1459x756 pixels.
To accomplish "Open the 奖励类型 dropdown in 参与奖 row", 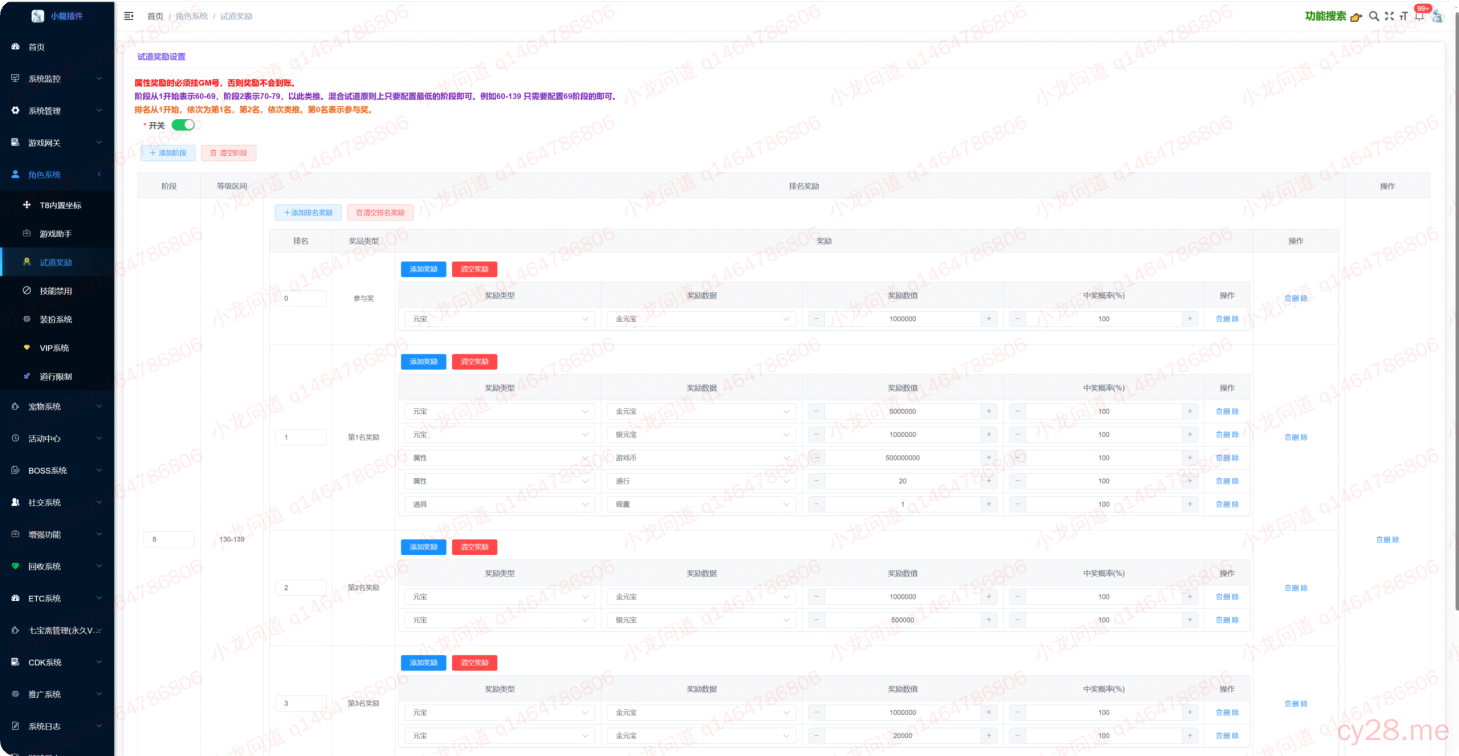I will pos(498,319).
